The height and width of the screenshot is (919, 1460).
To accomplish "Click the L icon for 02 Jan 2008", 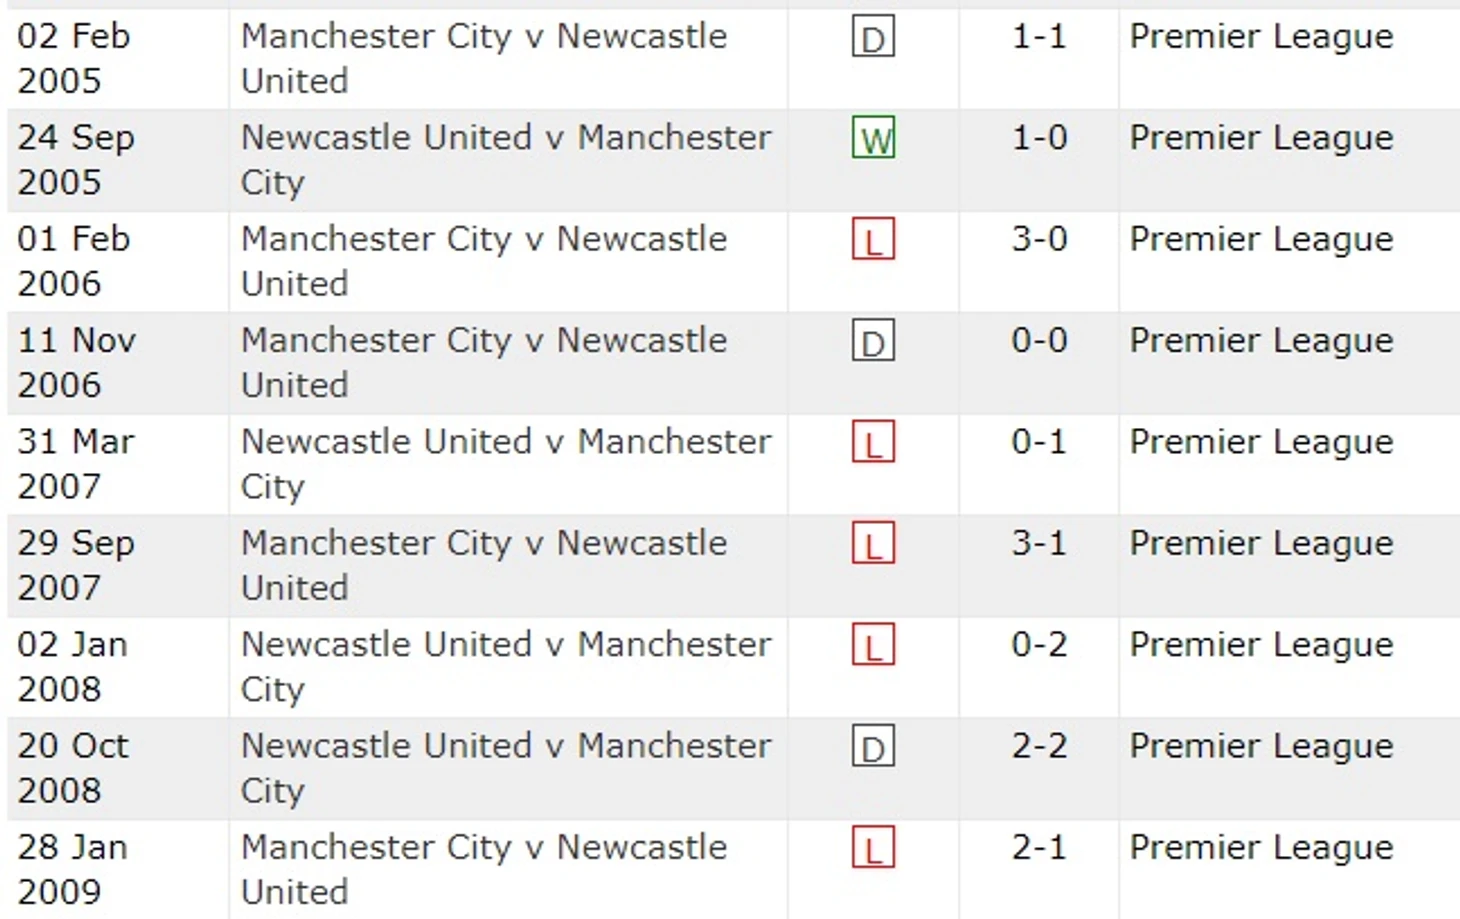I will click(x=873, y=645).
